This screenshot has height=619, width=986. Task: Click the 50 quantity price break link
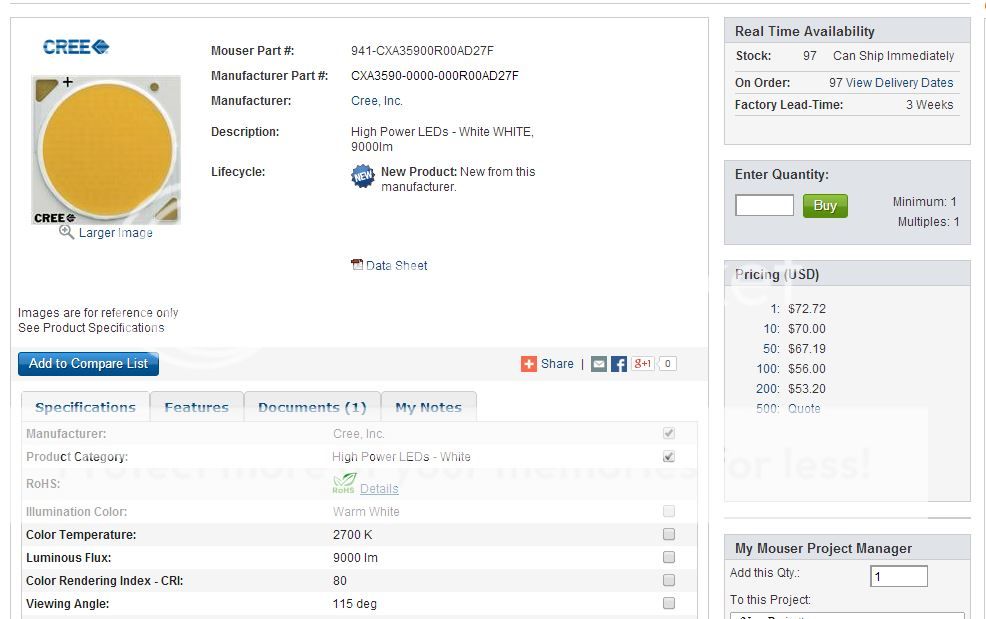pos(771,349)
